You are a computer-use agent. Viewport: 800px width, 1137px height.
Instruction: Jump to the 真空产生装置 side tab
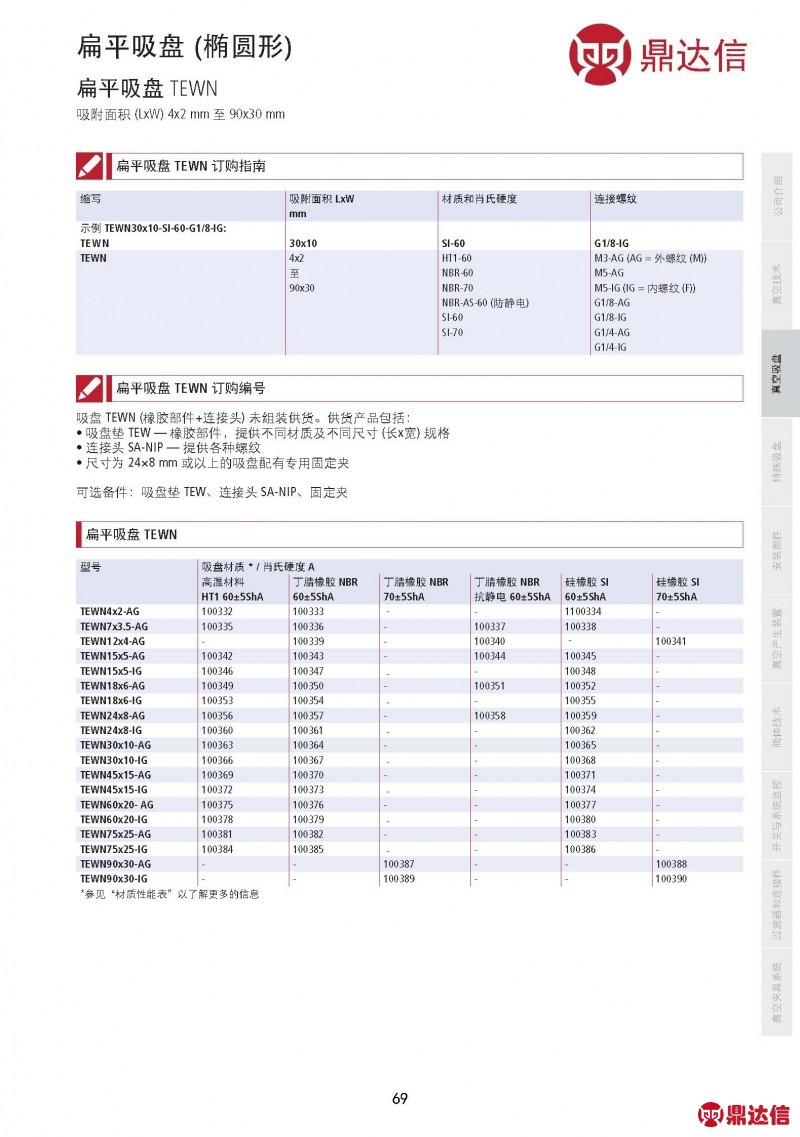(x=777, y=639)
